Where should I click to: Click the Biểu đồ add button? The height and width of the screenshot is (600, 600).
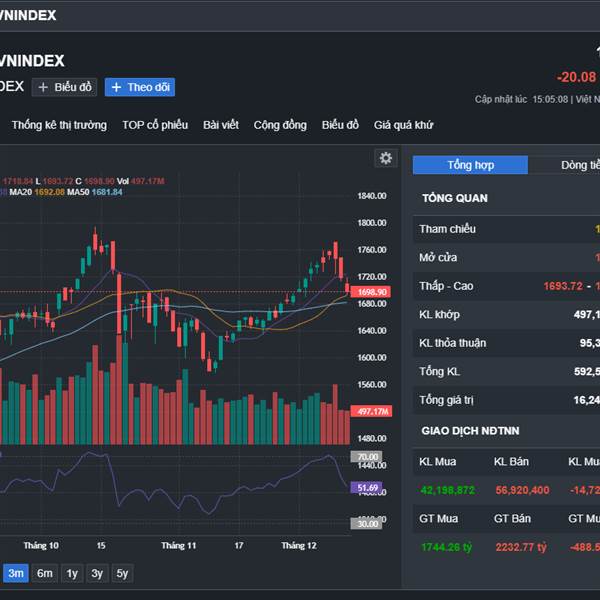point(64,87)
